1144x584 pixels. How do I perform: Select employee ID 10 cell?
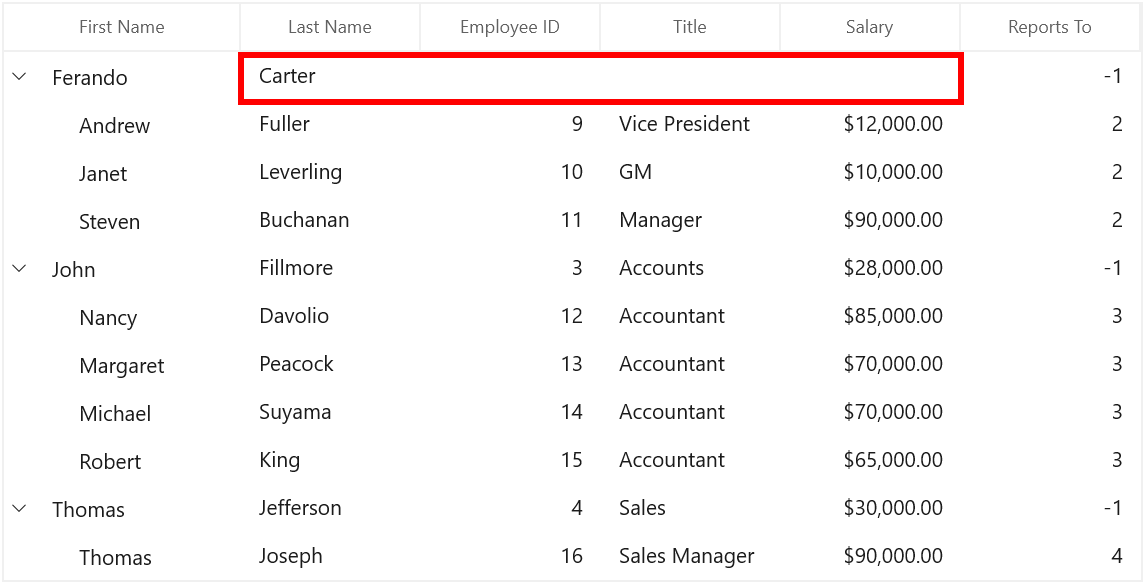coord(572,172)
